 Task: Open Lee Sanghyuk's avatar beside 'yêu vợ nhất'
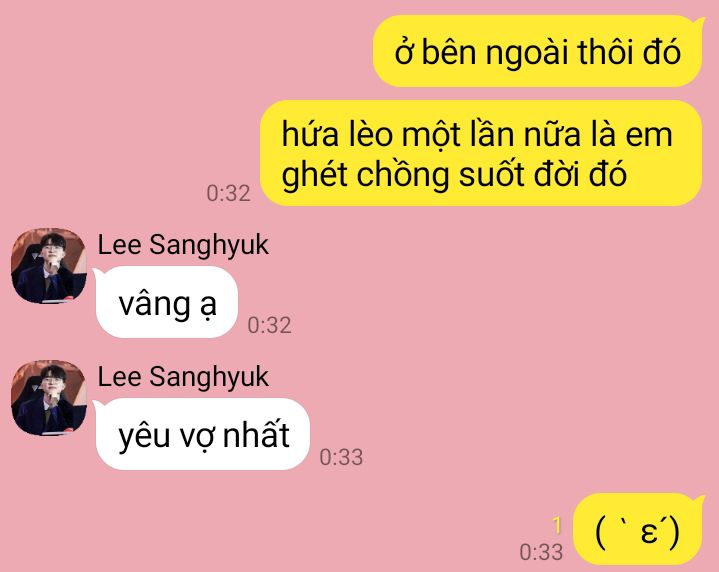49,398
